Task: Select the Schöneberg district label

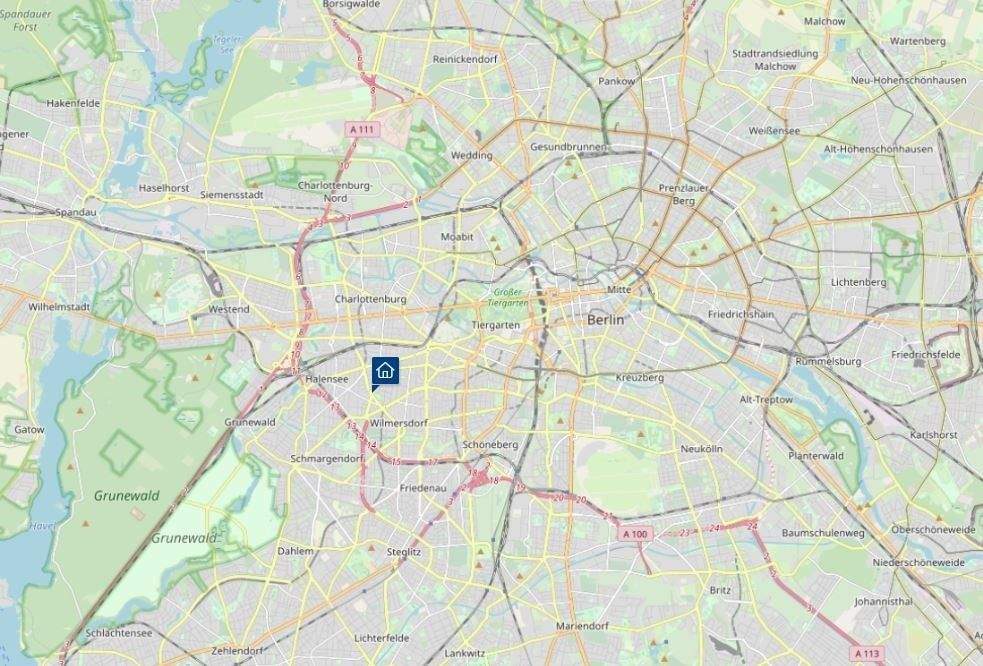Action: pyautogui.click(x=490, y=445)
